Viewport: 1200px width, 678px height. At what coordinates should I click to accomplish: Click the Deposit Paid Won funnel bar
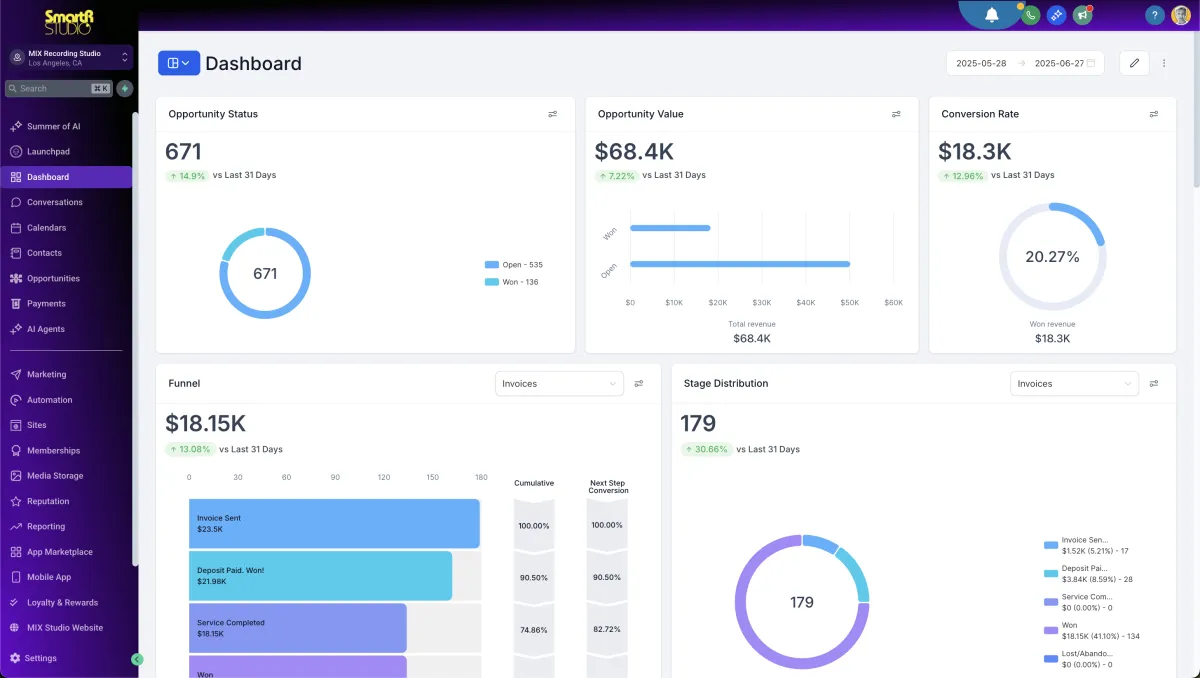point(320,575)
